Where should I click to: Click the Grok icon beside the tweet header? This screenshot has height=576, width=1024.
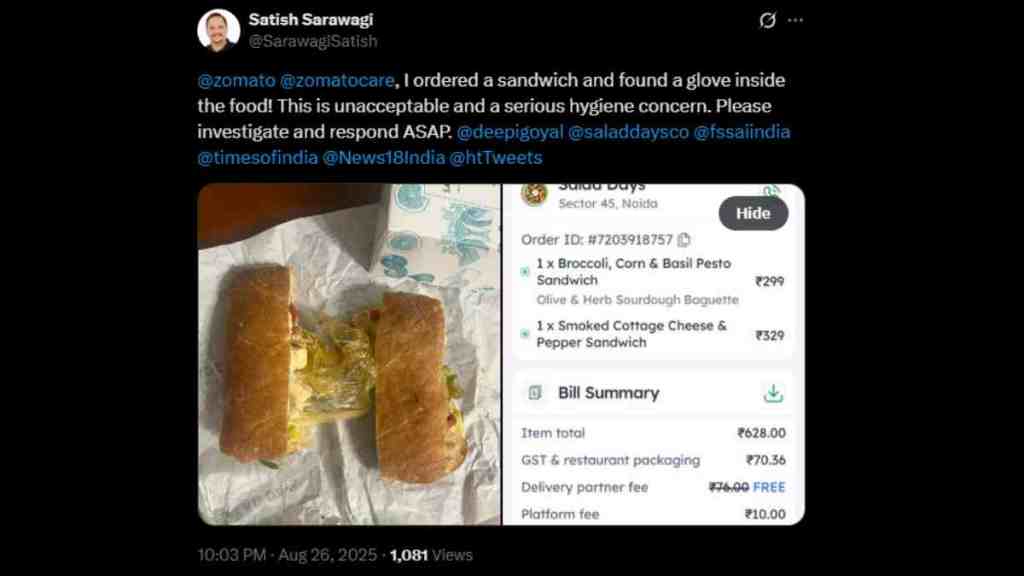tap(768, 20)
